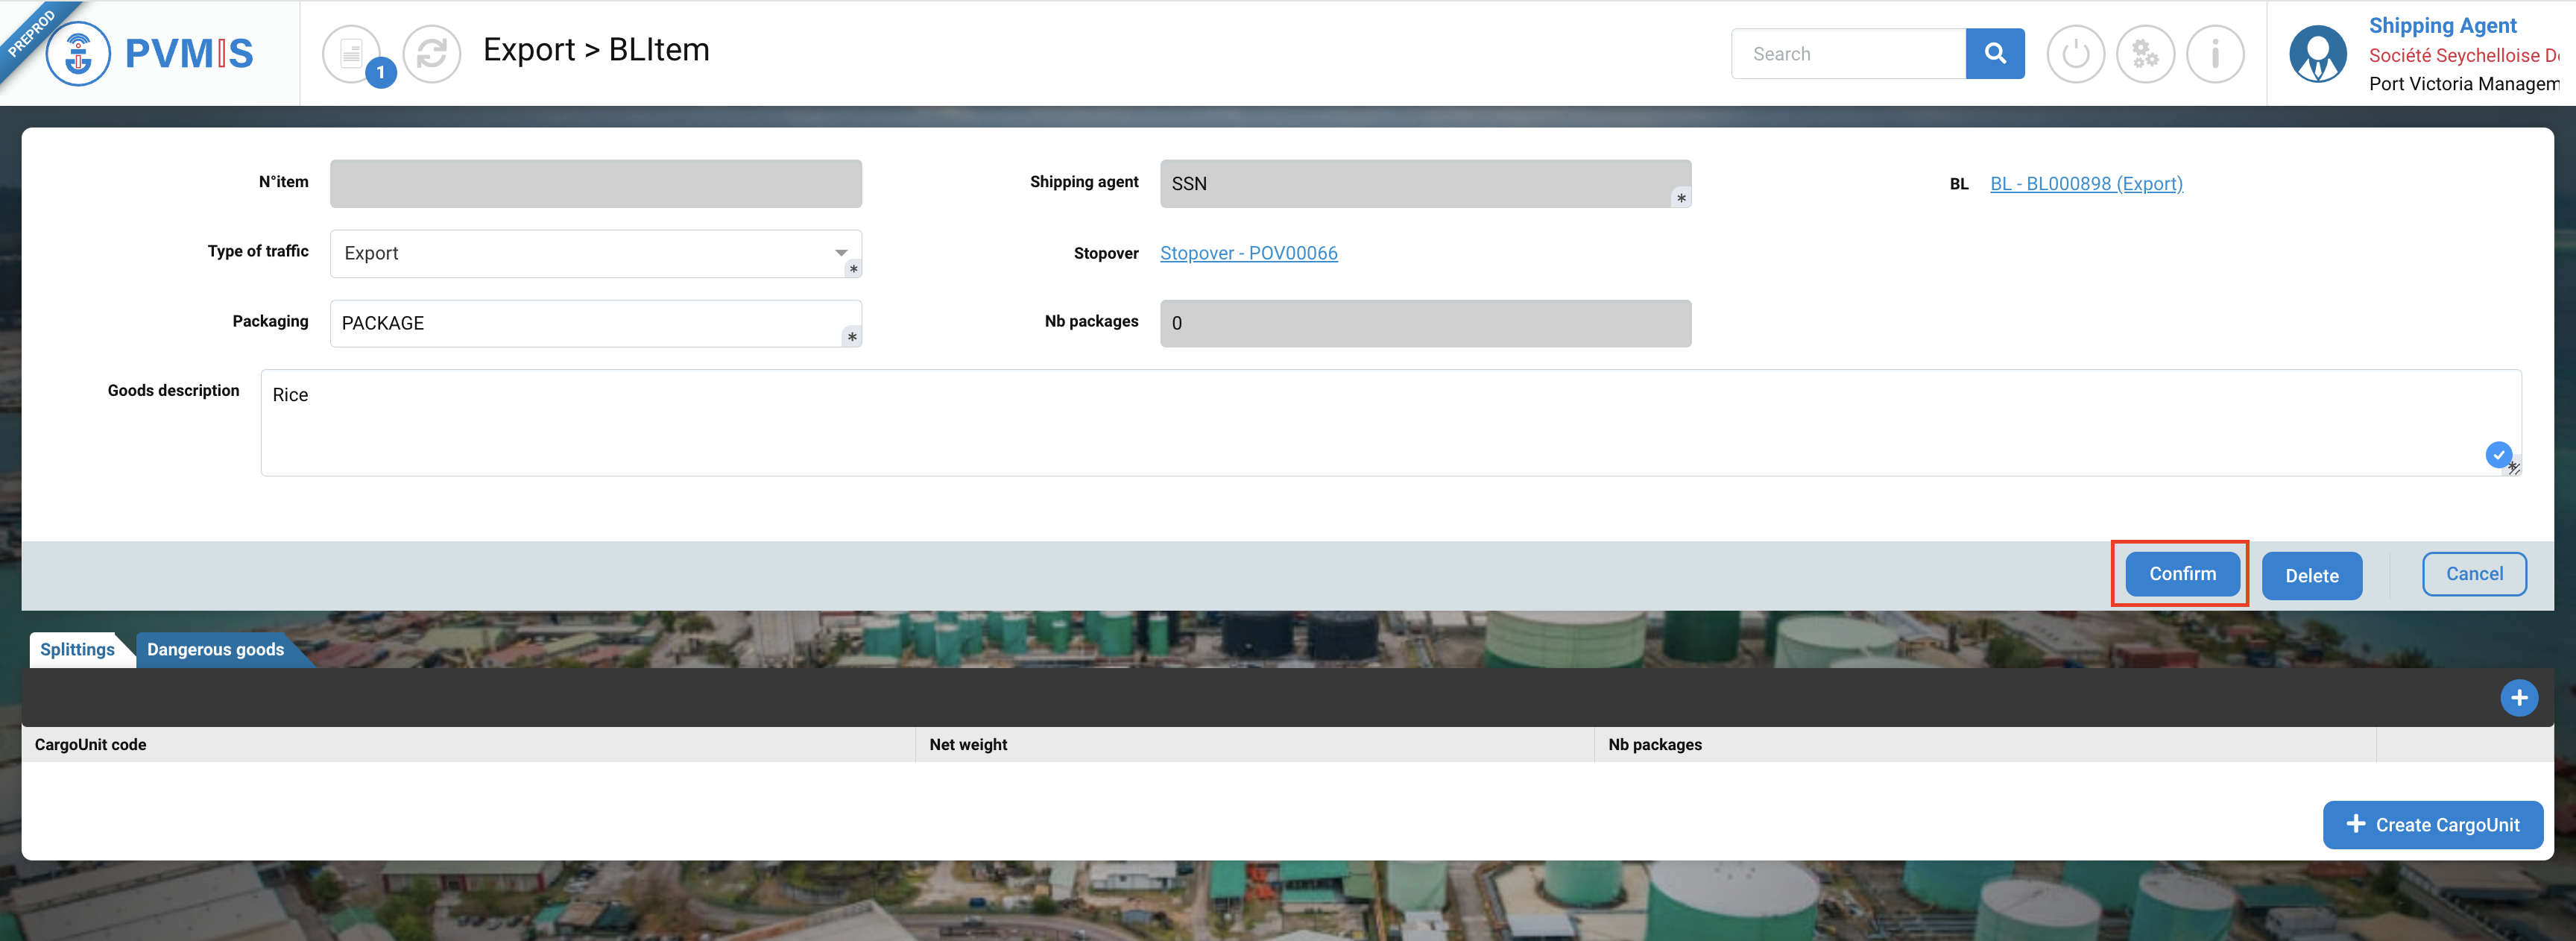Click the PVMIS home logo
Image resolution: width=2576 pixels, height=941 pixels.
150,53
